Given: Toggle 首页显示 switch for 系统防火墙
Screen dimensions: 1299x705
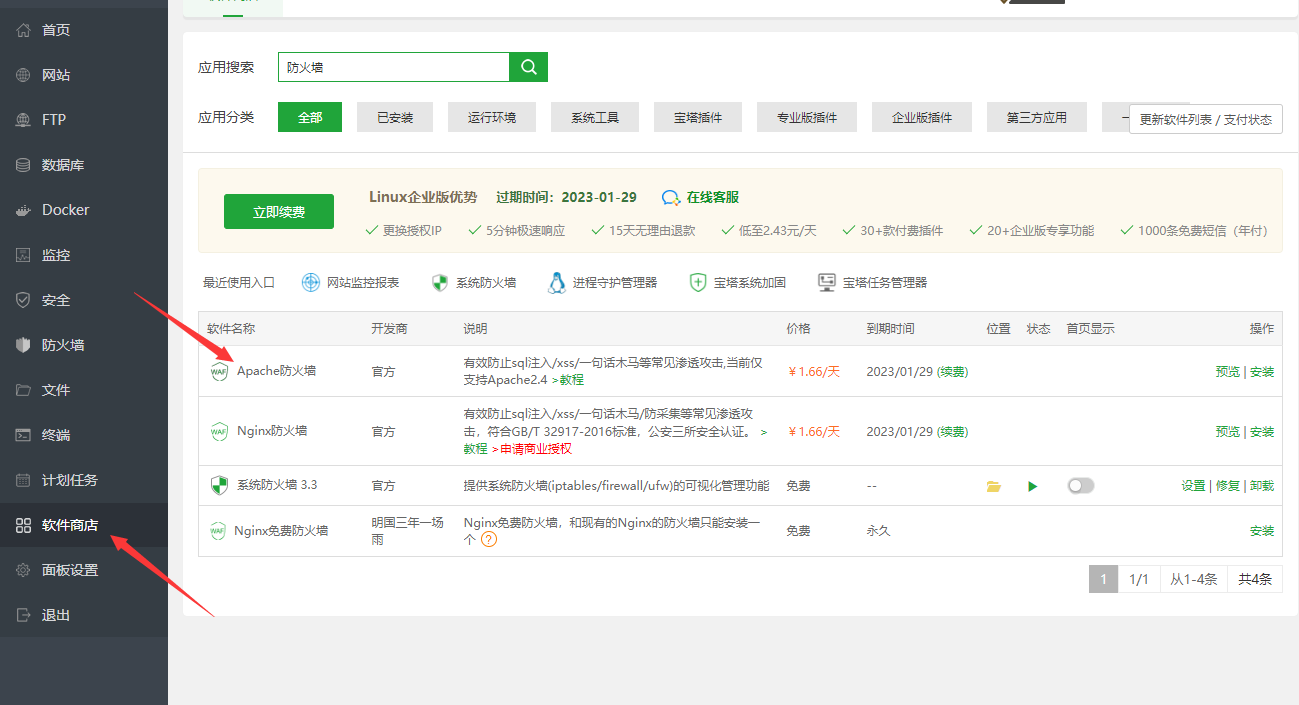Looking at the screenshot, I should (x=1081, y=485).
